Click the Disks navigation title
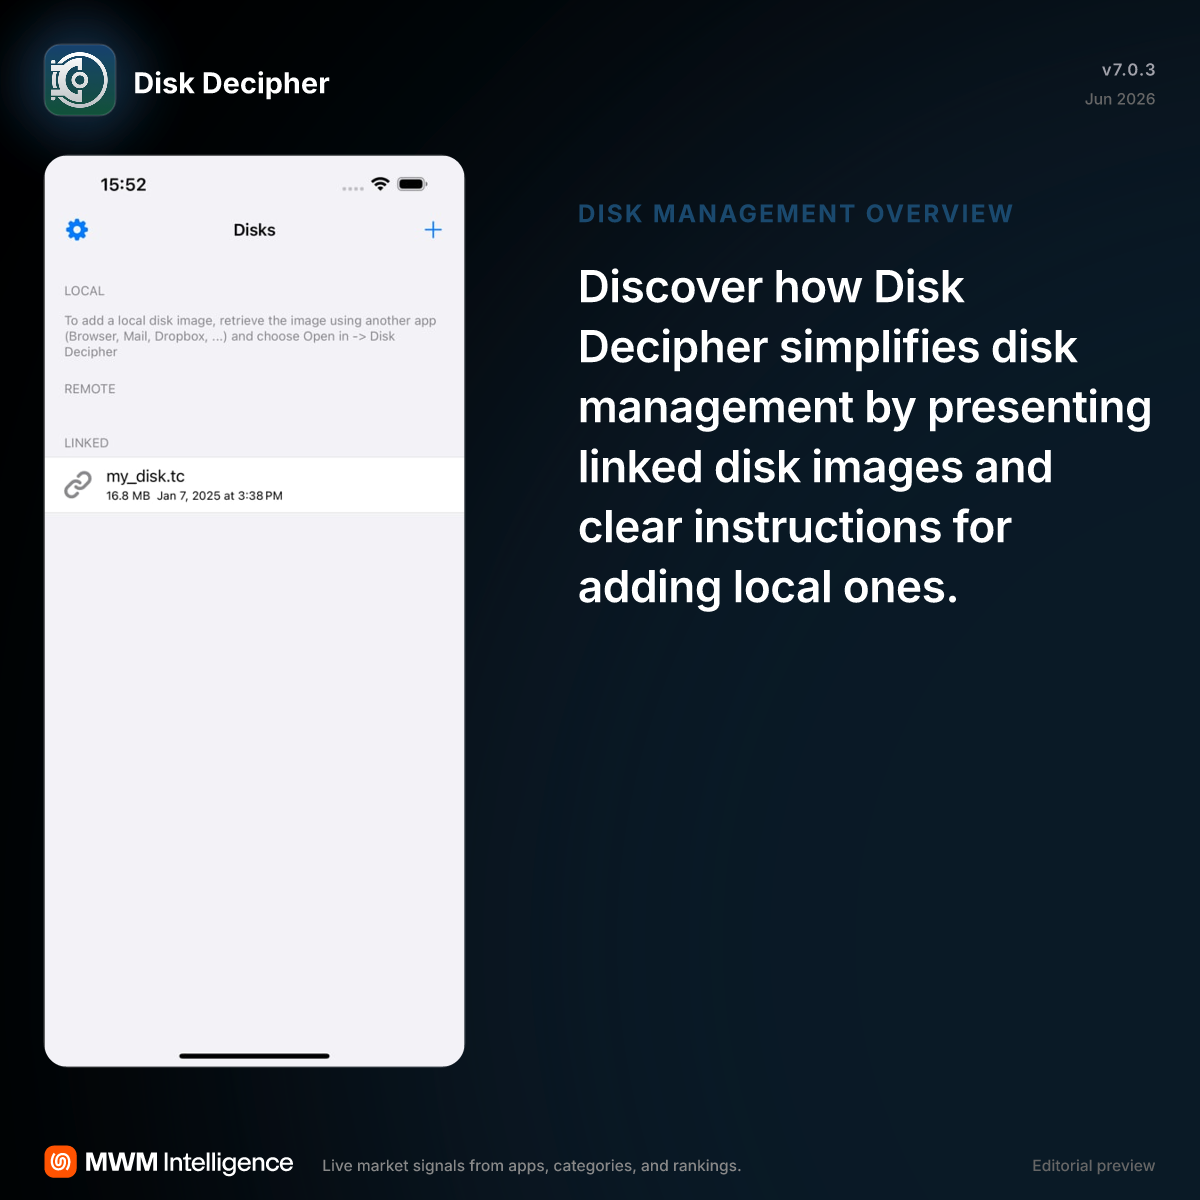This screenshot has height=1200, width=1200. pyautogui.click(x=254, y=230)
